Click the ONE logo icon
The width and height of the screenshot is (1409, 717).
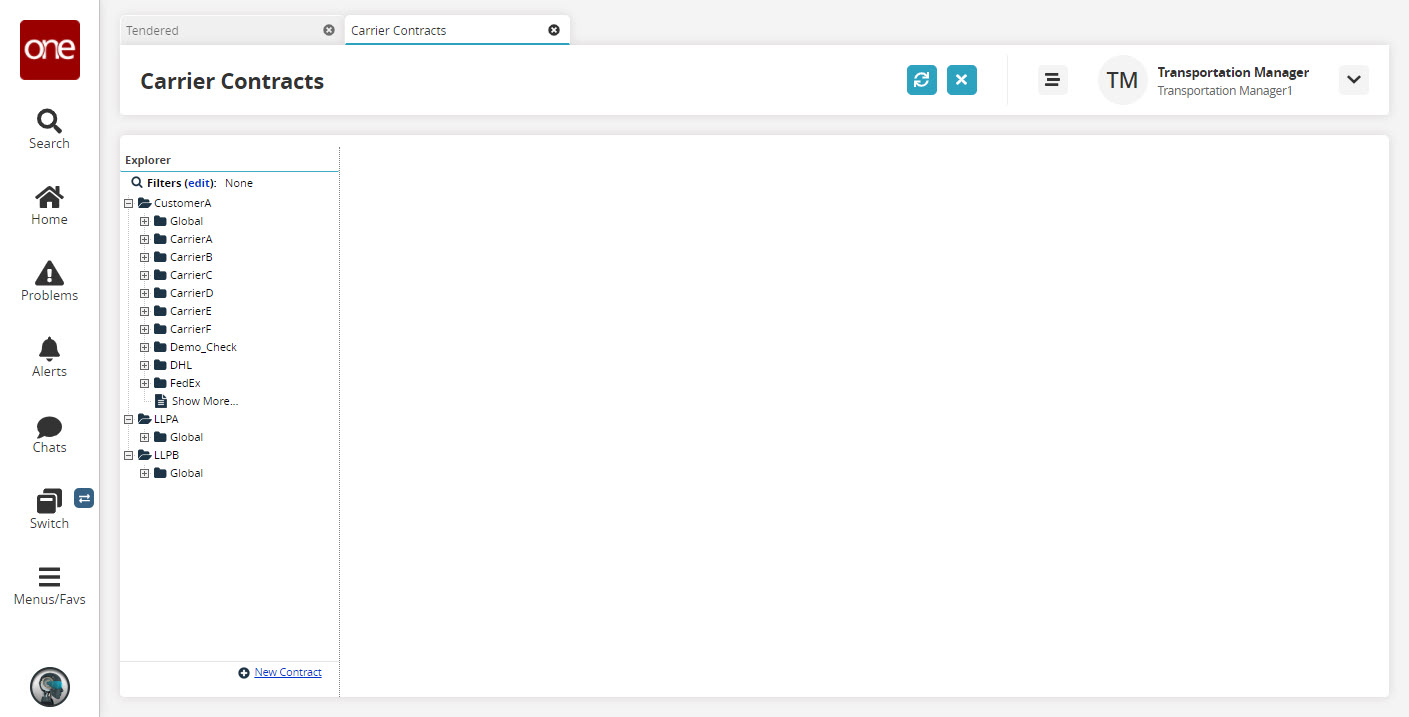tap(50, 50)
